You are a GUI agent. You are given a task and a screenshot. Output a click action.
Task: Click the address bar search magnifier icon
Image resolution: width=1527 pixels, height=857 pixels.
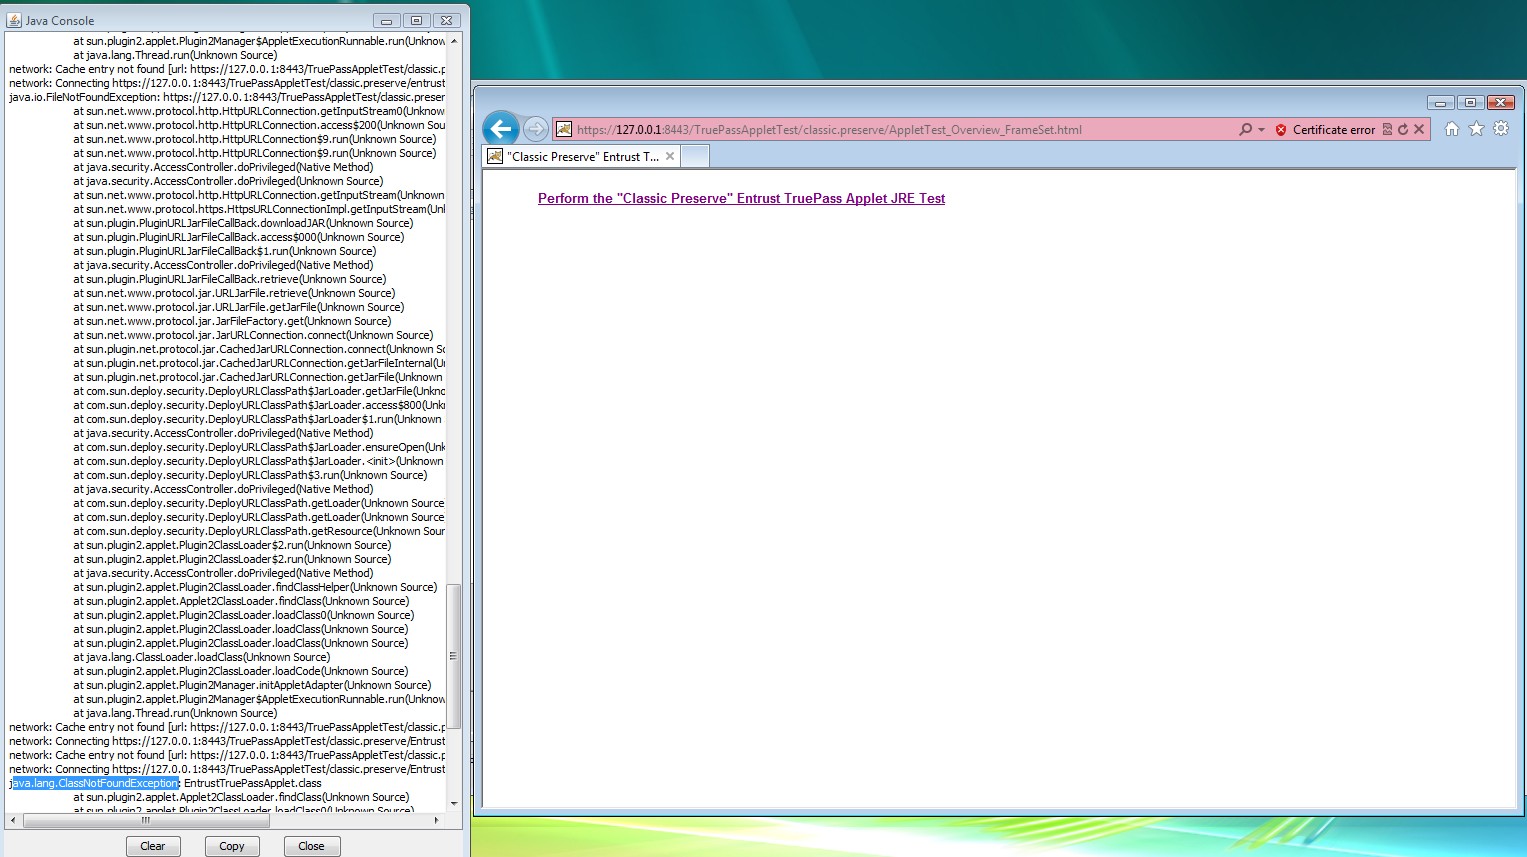click(x=1245, y=130)
